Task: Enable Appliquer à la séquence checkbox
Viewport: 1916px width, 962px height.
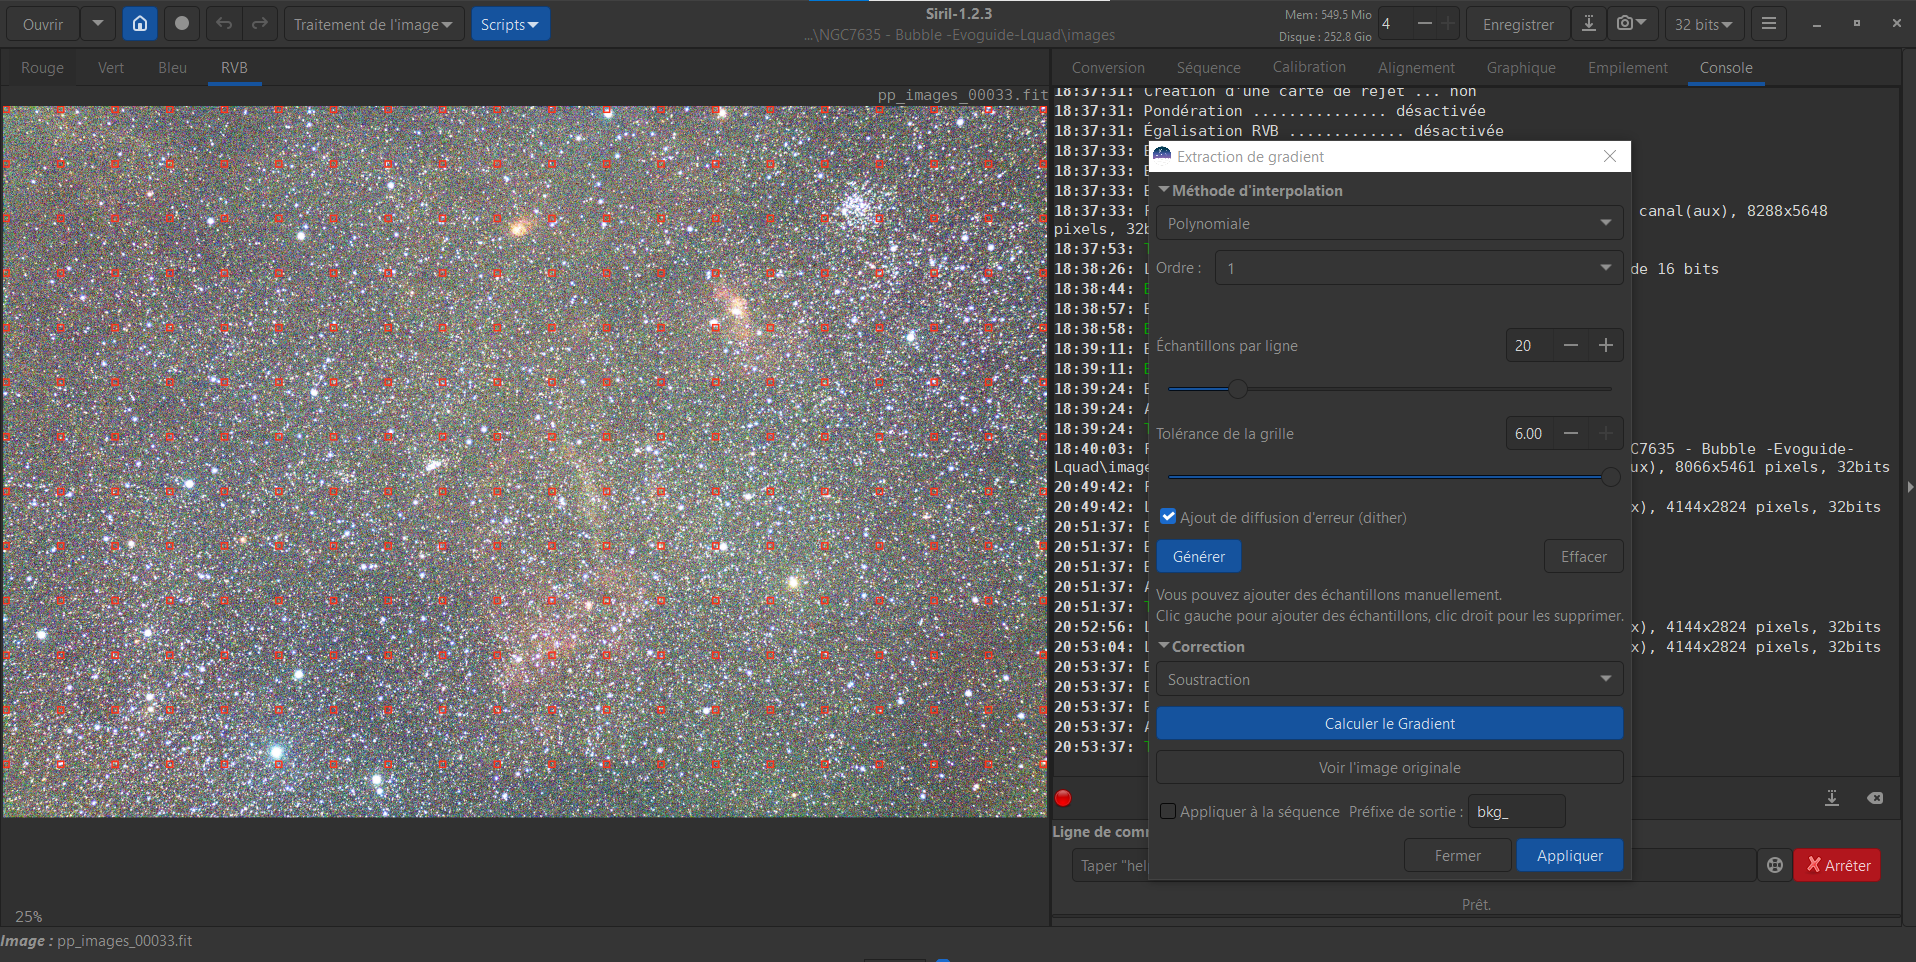Action: click(1167, 811)
